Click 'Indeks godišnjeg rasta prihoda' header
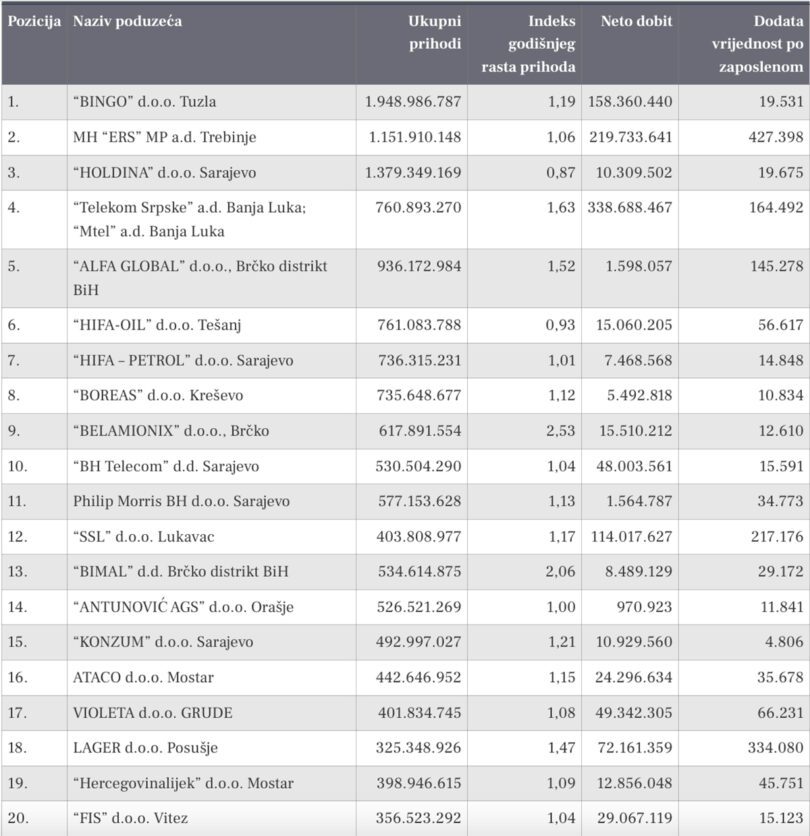 pyautogui.click(x=541, y=44)
